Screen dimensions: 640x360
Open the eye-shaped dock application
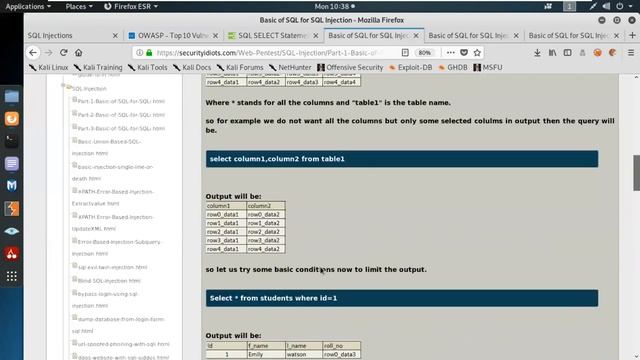pyautogui.click(x=11, y=231)
